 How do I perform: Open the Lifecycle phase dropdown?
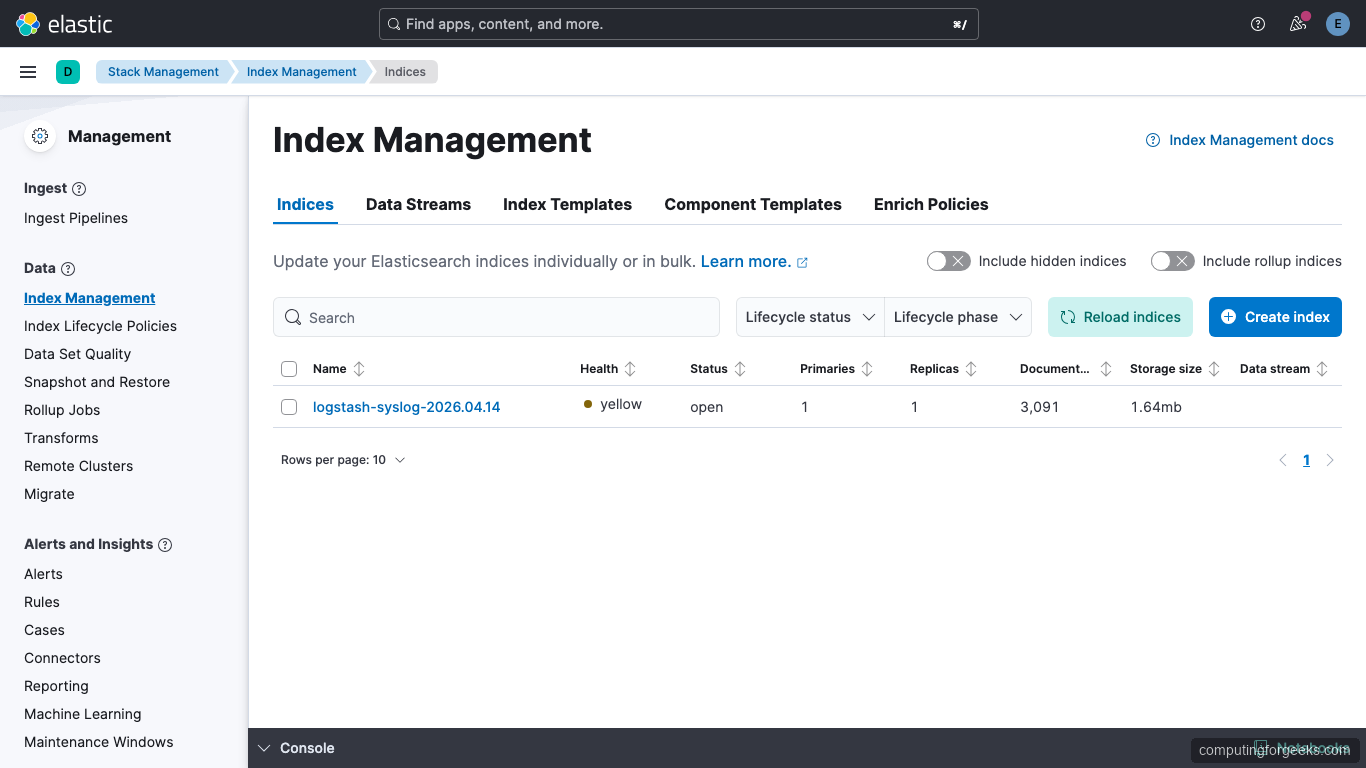click(x=956, y=317)
